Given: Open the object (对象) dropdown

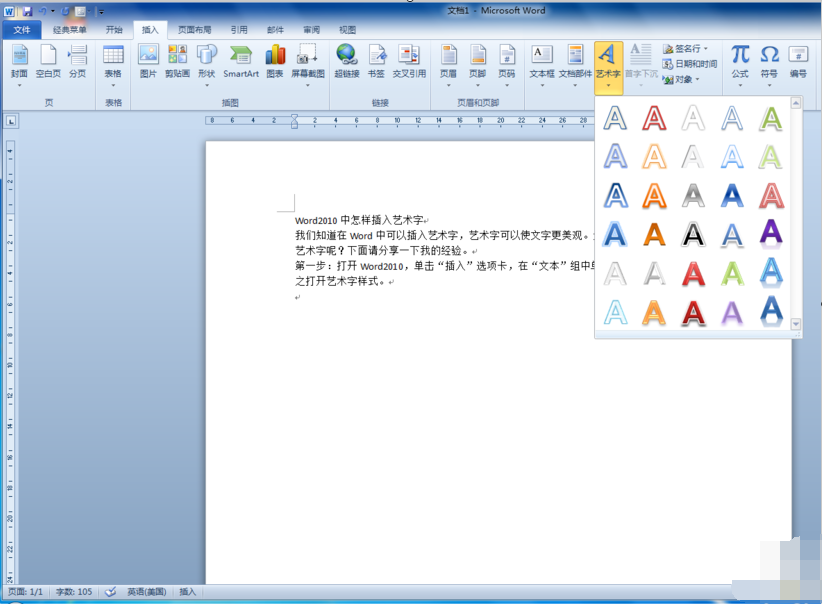Looking at the screenshot, I should [x=681, y=79].
